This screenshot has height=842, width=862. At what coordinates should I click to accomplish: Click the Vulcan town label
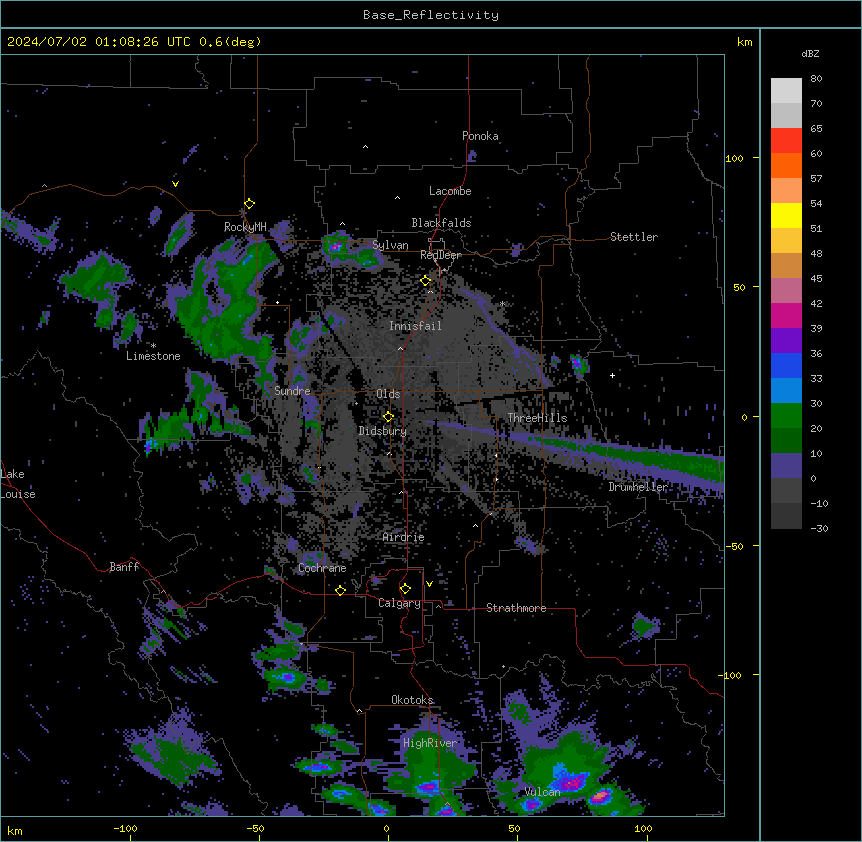coord(543,791)
